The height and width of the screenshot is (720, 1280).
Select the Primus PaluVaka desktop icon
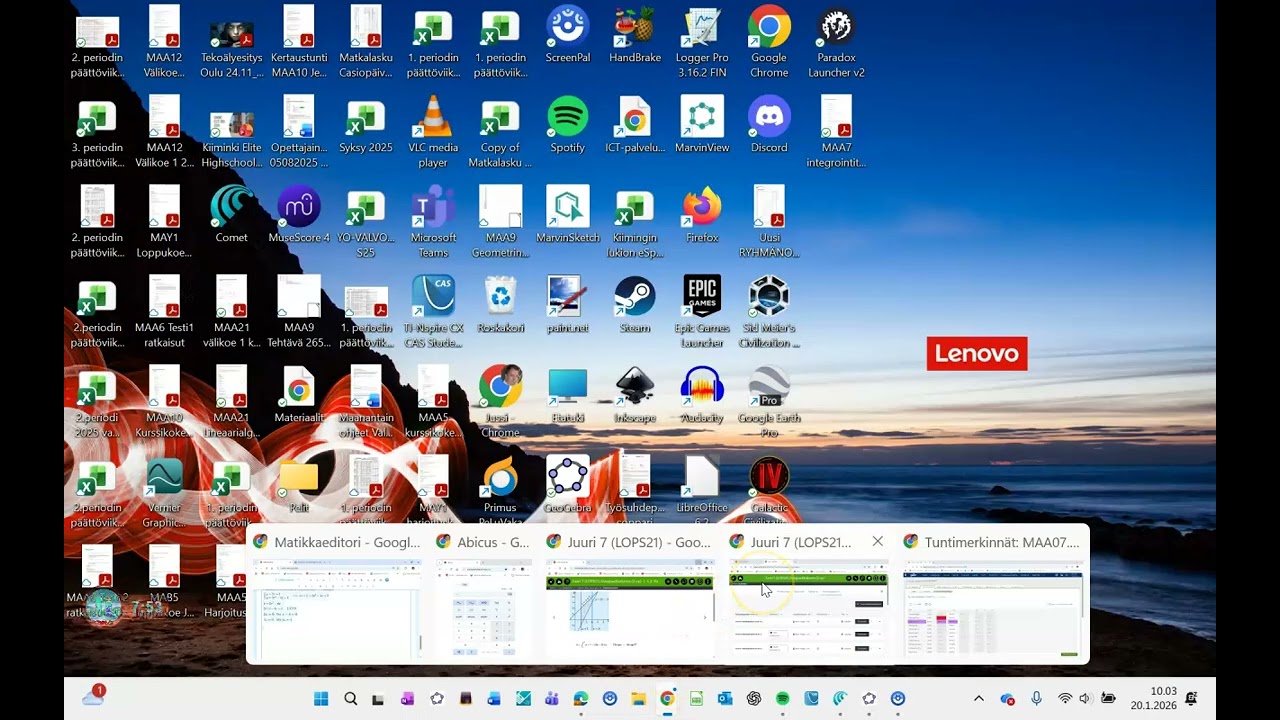500,490
